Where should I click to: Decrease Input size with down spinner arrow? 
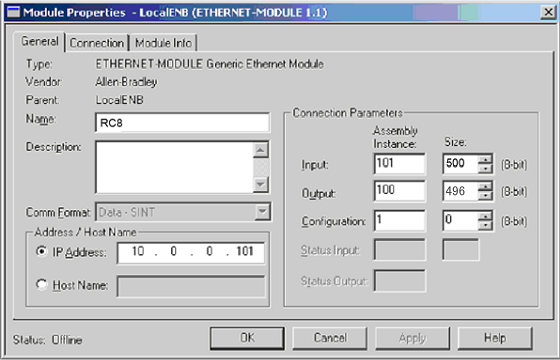(485, 169)
